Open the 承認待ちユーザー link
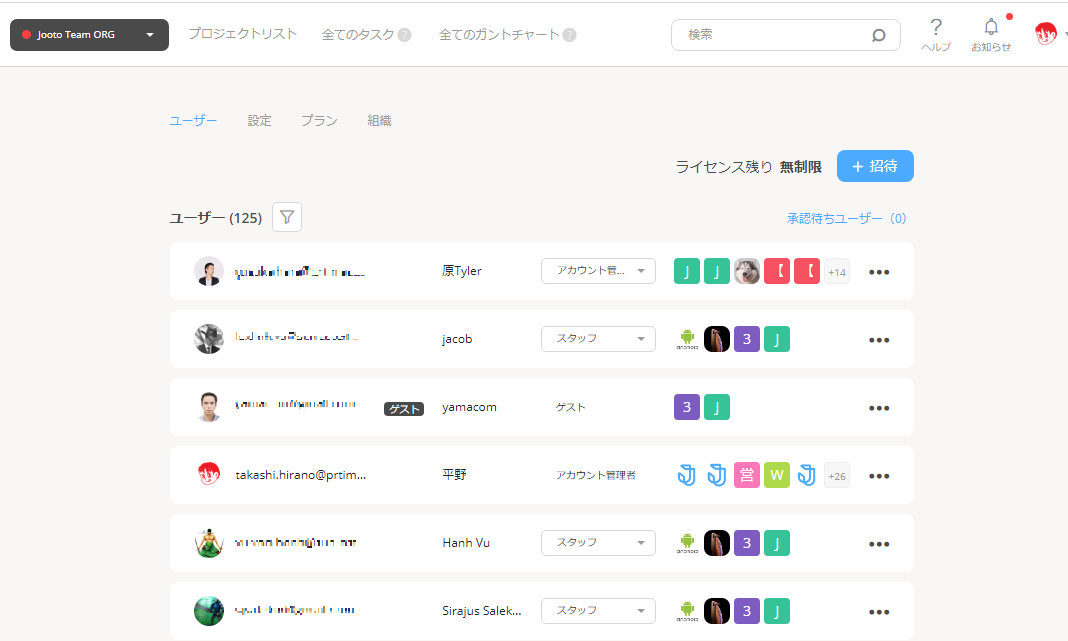Image resolution: width=1068 pixels, height=641 pixels. [x=846, y=218]
